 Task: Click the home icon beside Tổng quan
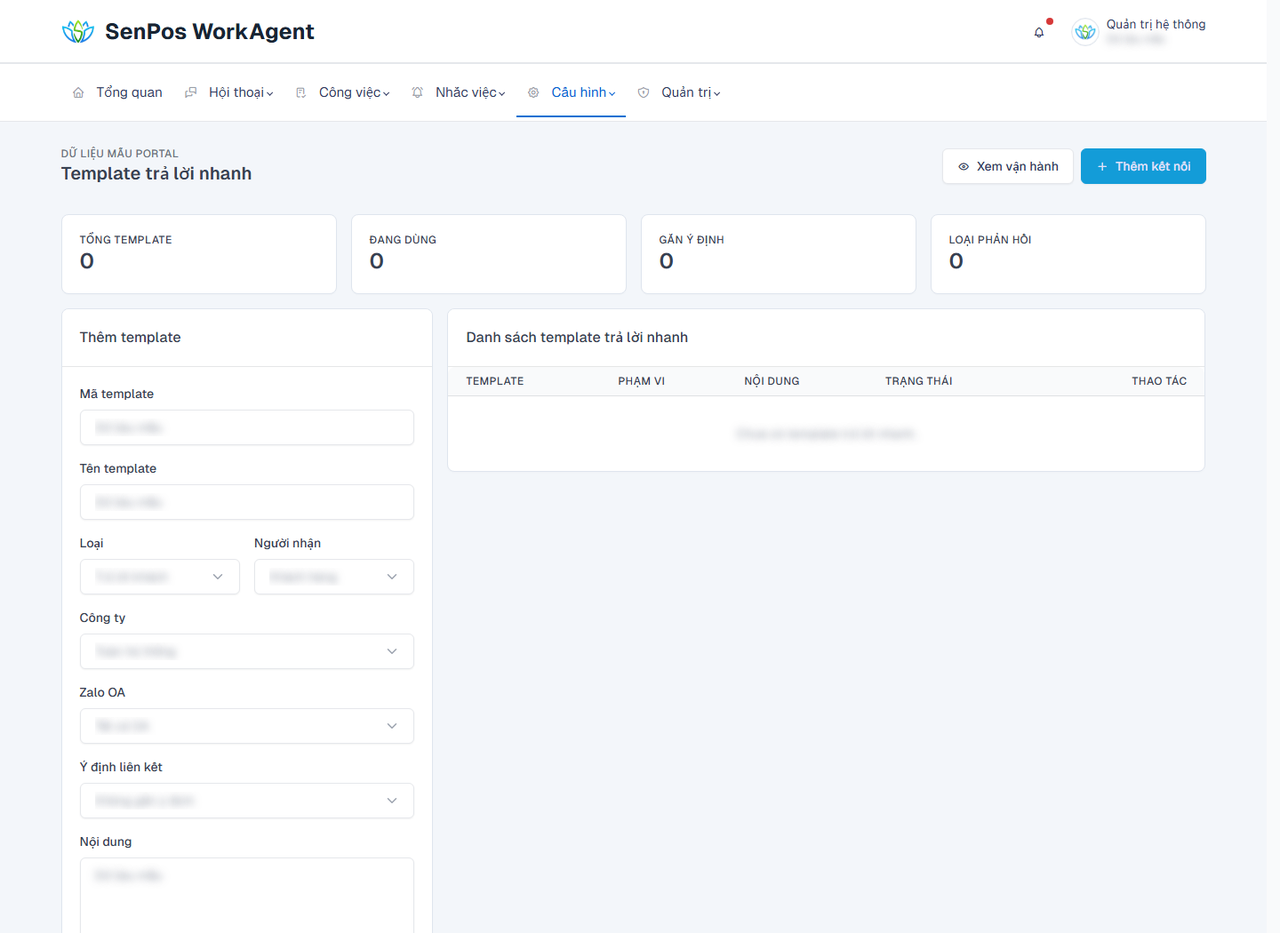coord(78,93)
